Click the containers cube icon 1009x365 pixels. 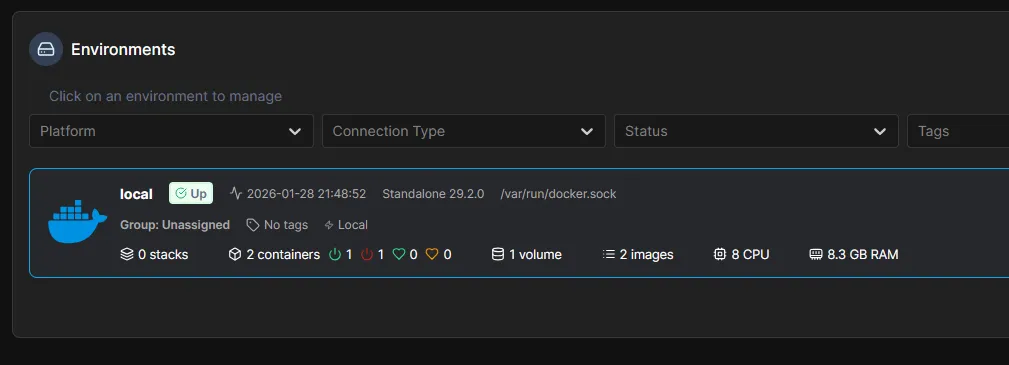(x=235, y=254)
